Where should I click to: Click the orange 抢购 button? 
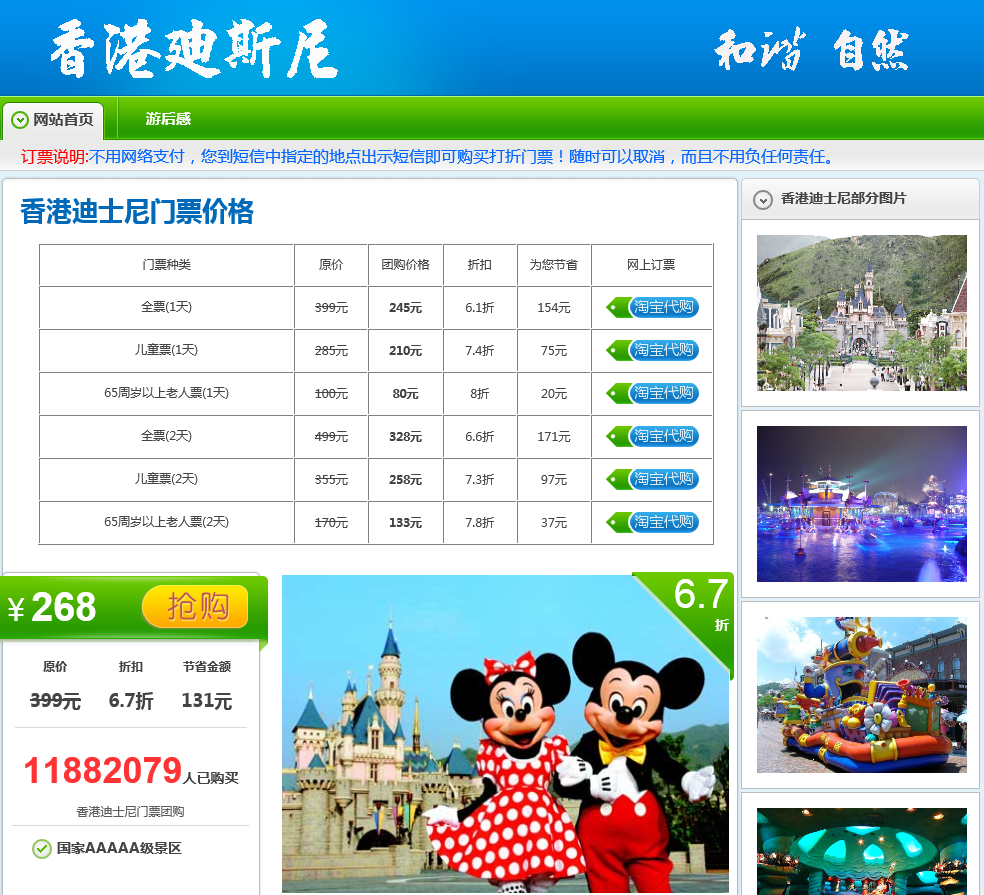pyautogui.click(x=195, y=607)
